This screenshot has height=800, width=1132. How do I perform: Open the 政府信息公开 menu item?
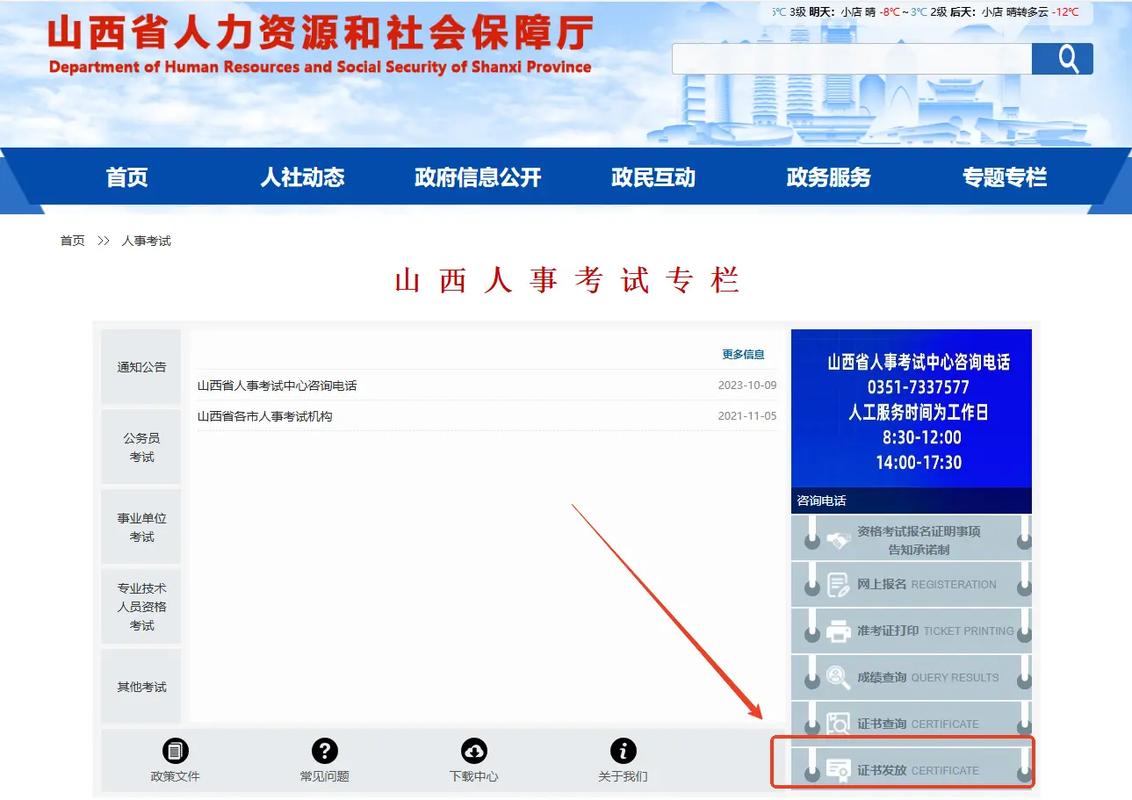pos(477,179)
